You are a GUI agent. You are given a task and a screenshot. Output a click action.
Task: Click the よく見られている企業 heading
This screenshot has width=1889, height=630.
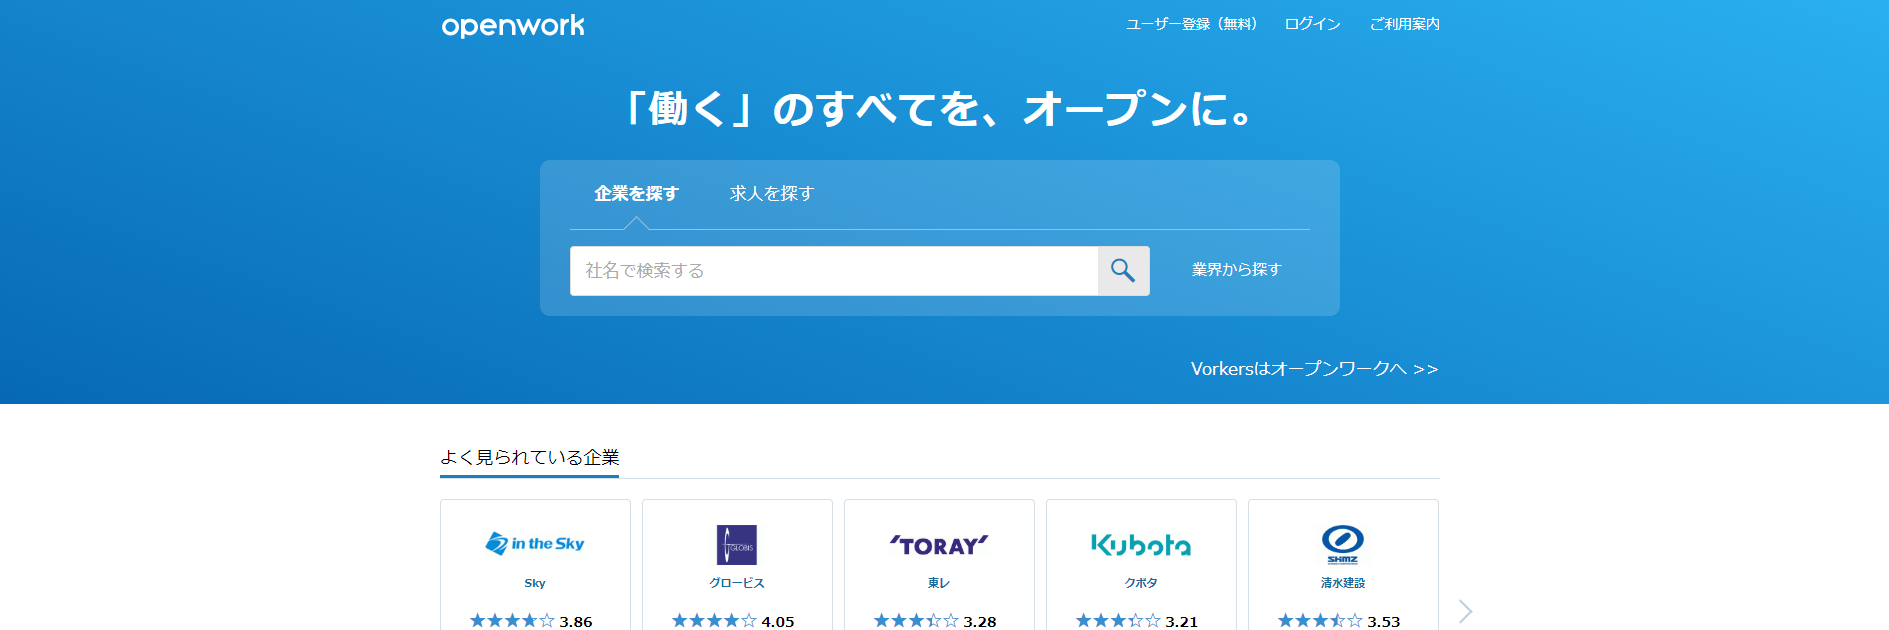click(x=530, y=458)
